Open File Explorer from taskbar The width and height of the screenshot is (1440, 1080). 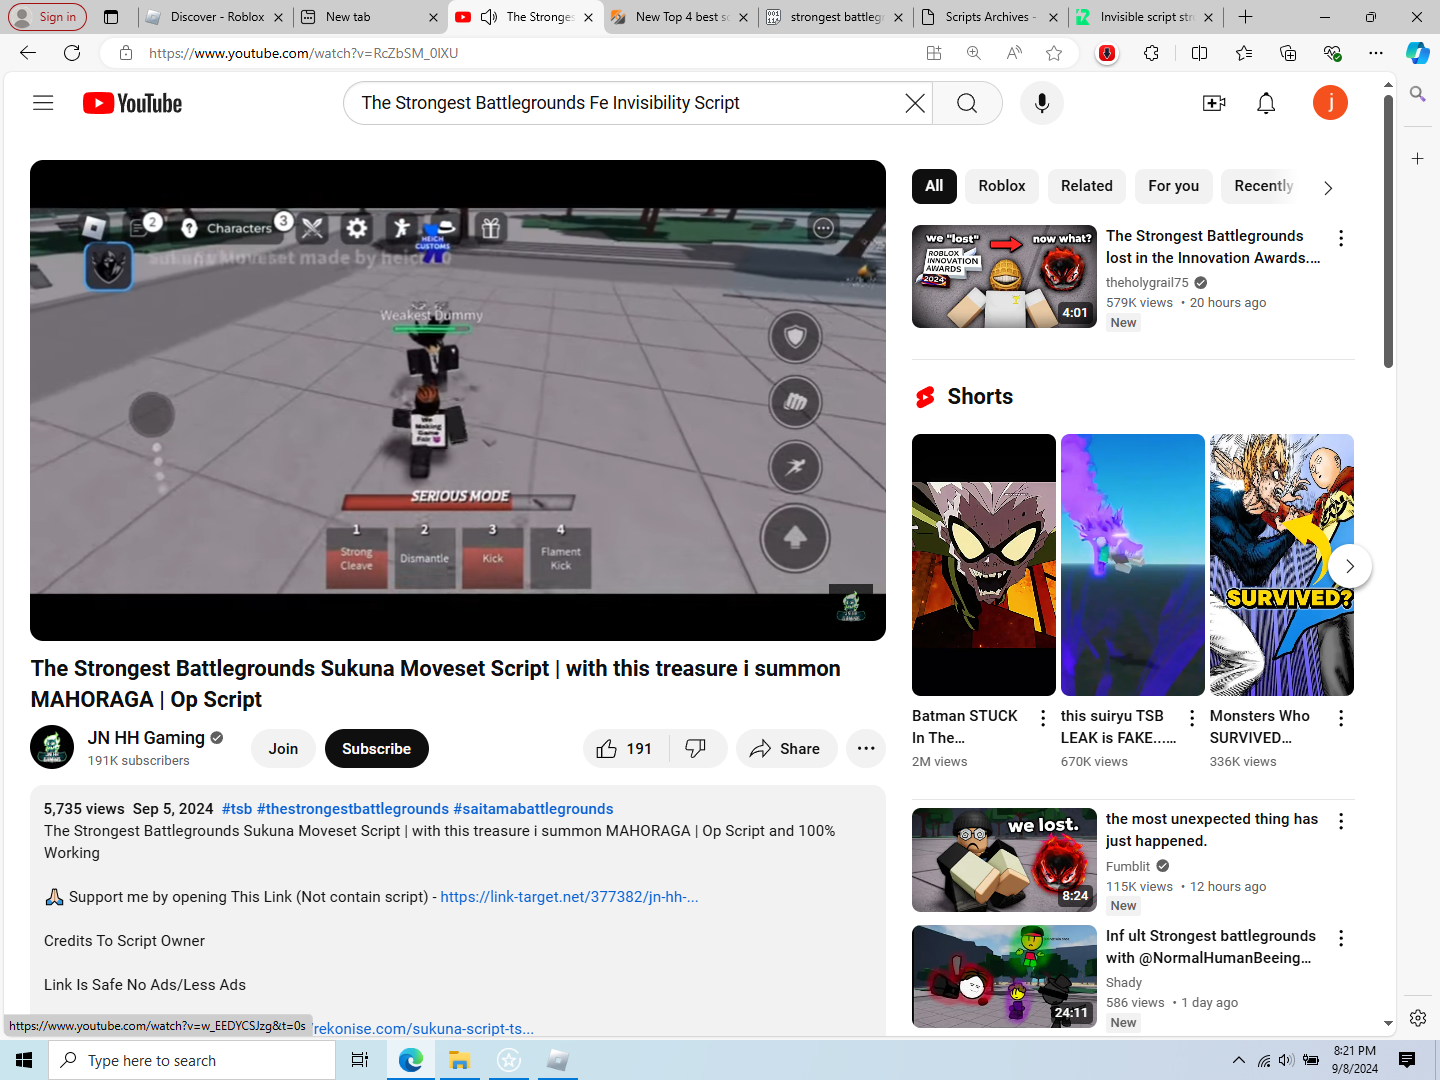click(x=459, y=1060)
